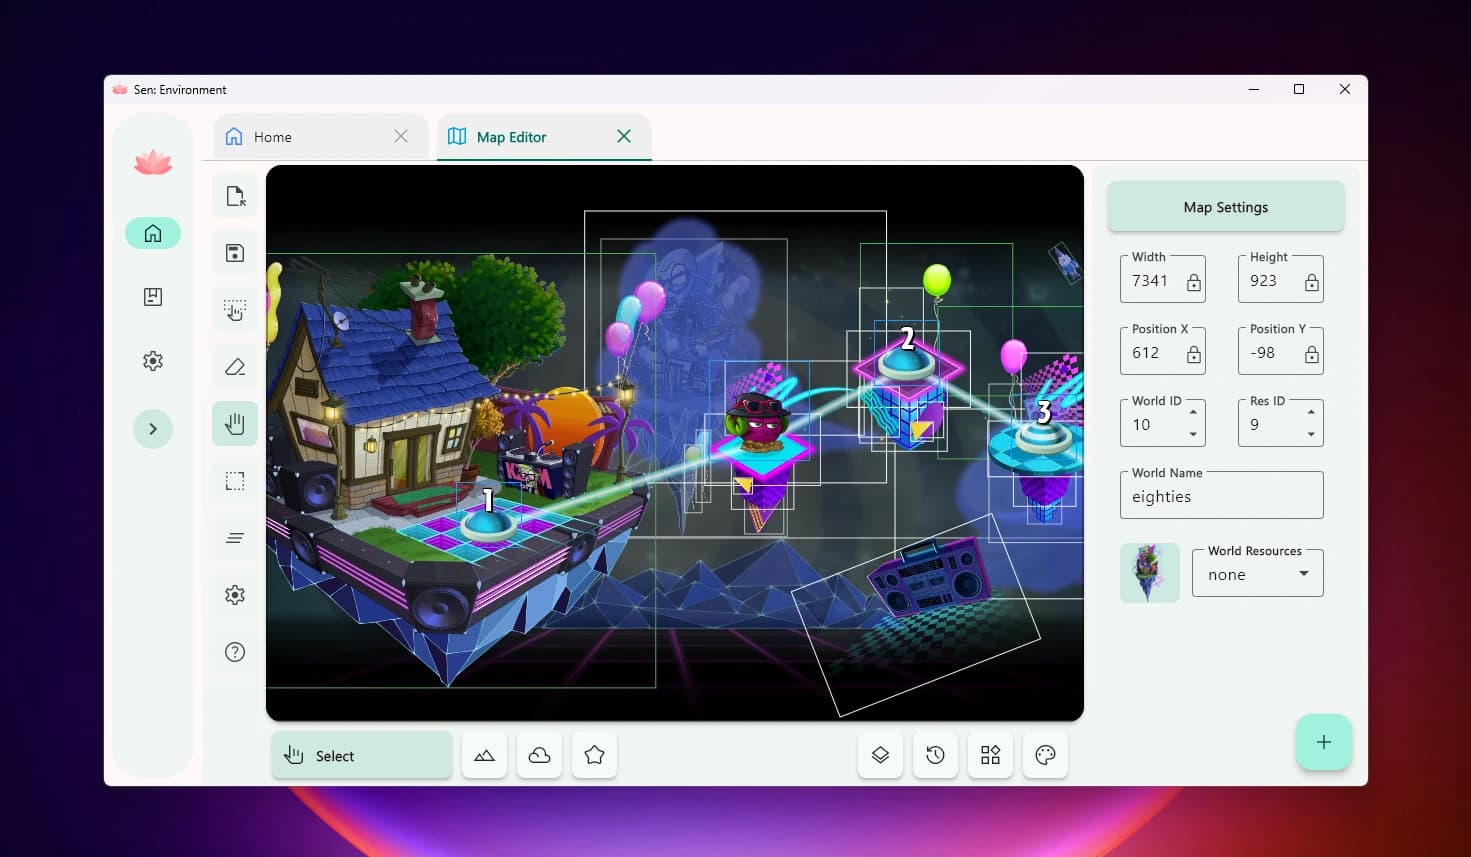Maximize the Sen: Environment window
This screenshot has height=857, width=1471.
[x=1299, y=89]
